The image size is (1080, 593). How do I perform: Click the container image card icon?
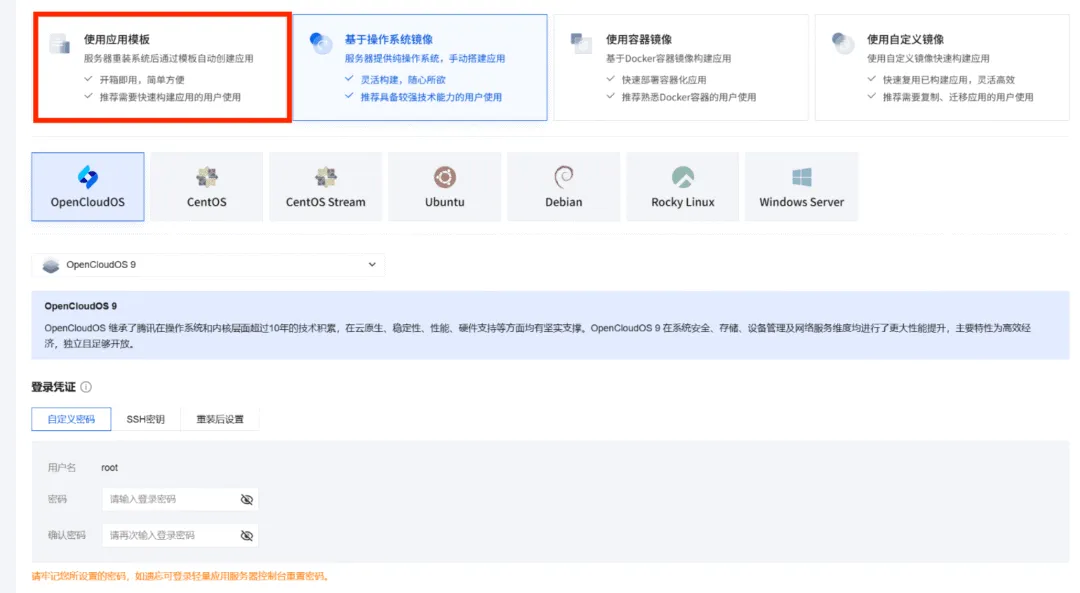pyautogui.click(x=581, y=43)
